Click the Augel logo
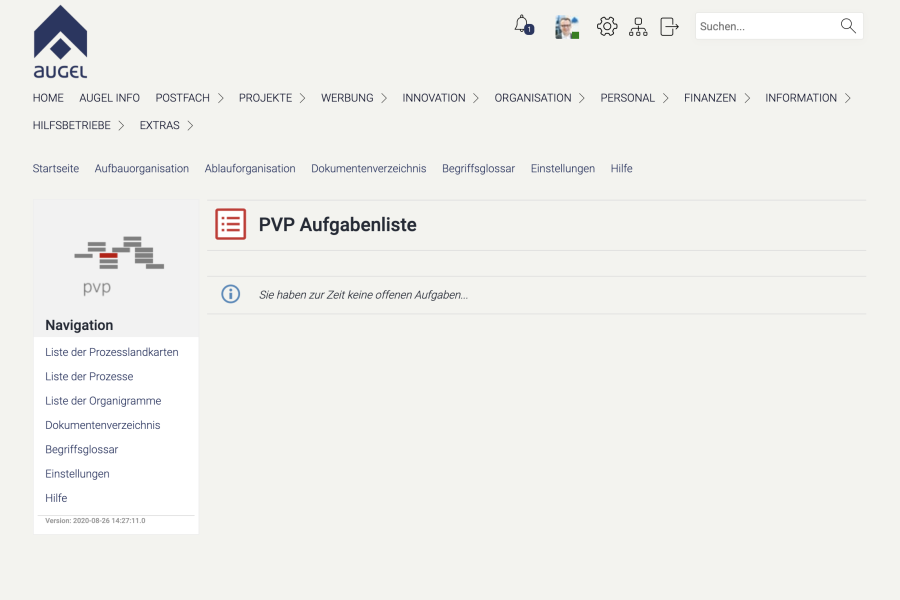The width and height of the screenshot is (900, 600). click(60, 42)
